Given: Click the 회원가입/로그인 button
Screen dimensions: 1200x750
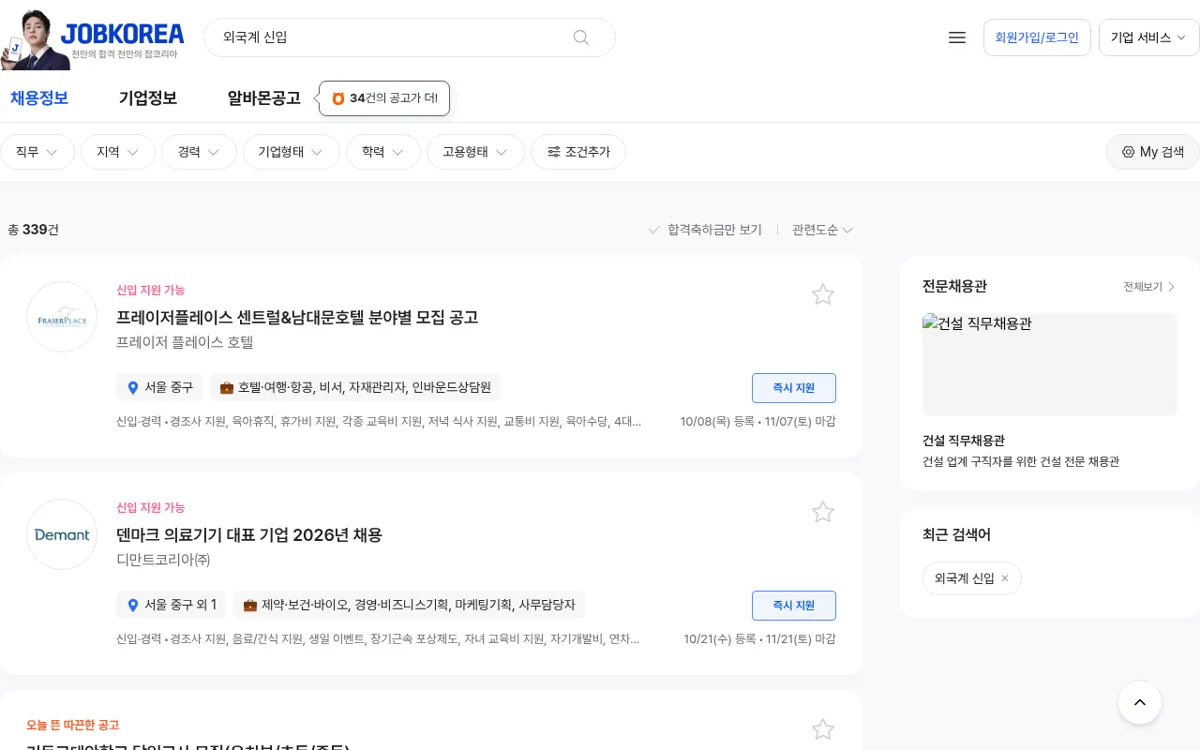Looking at the screenshot, I should tap(1037, 37).
